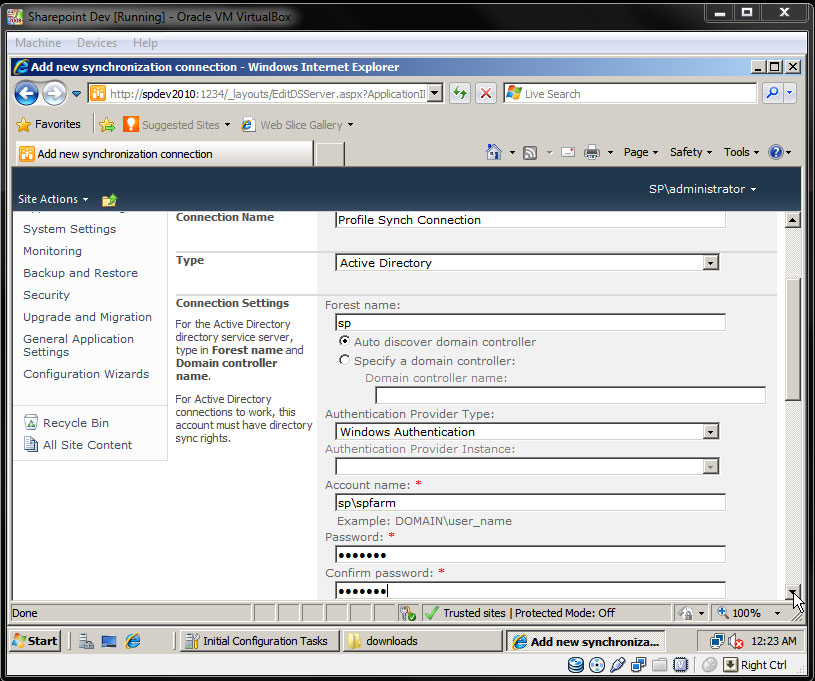Image resolution: width=815 pixels, height=681 pixels.
Task: Open General Application Settings link
Action: (x=78, y=345)
